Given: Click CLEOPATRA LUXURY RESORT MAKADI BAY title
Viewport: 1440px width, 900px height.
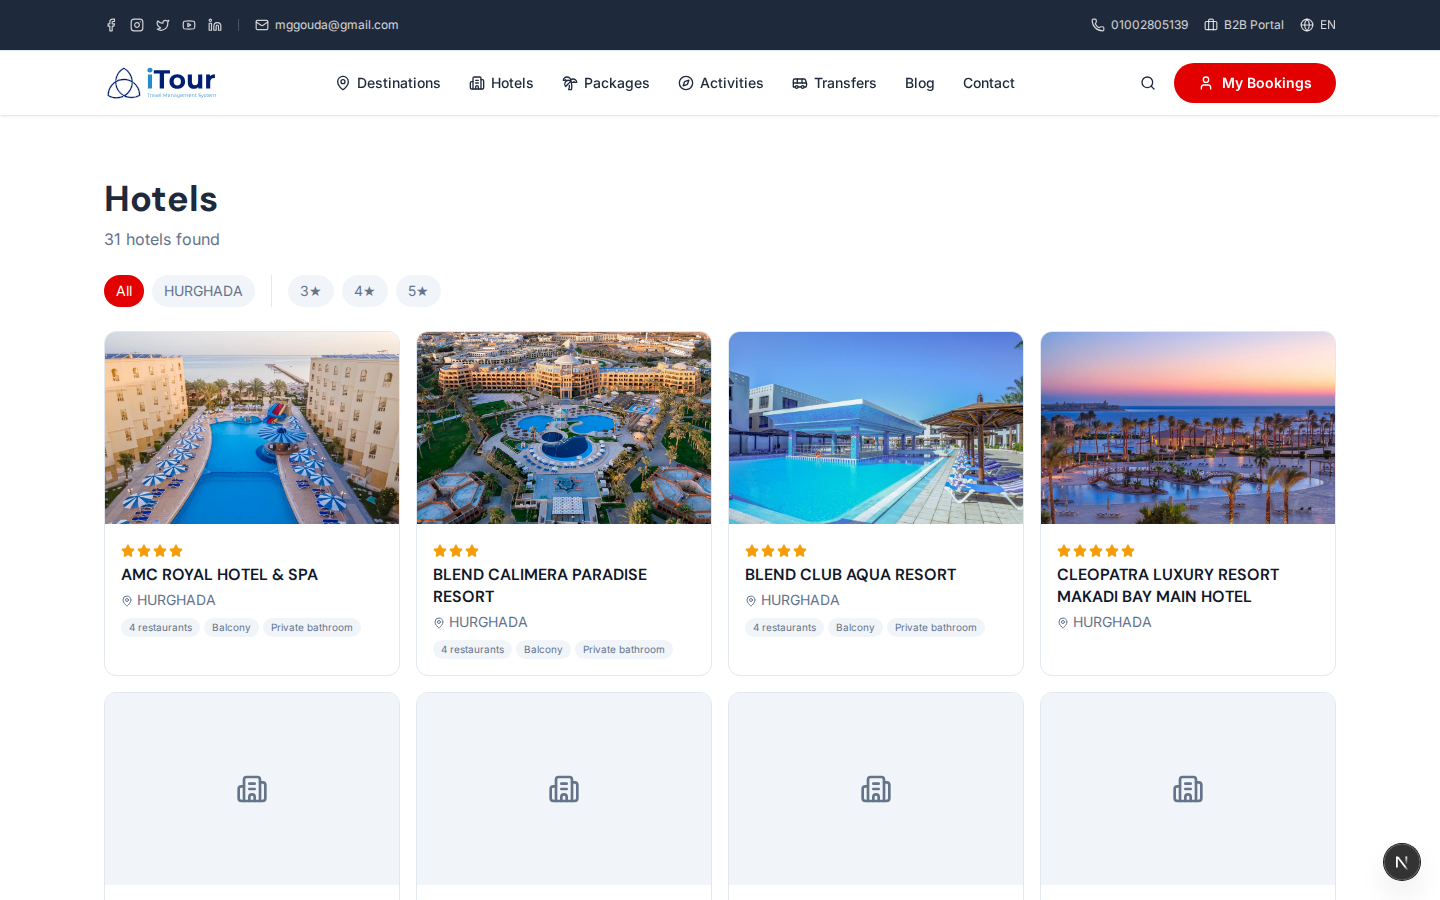Looking at the screenshot, I should (1168, 586).
